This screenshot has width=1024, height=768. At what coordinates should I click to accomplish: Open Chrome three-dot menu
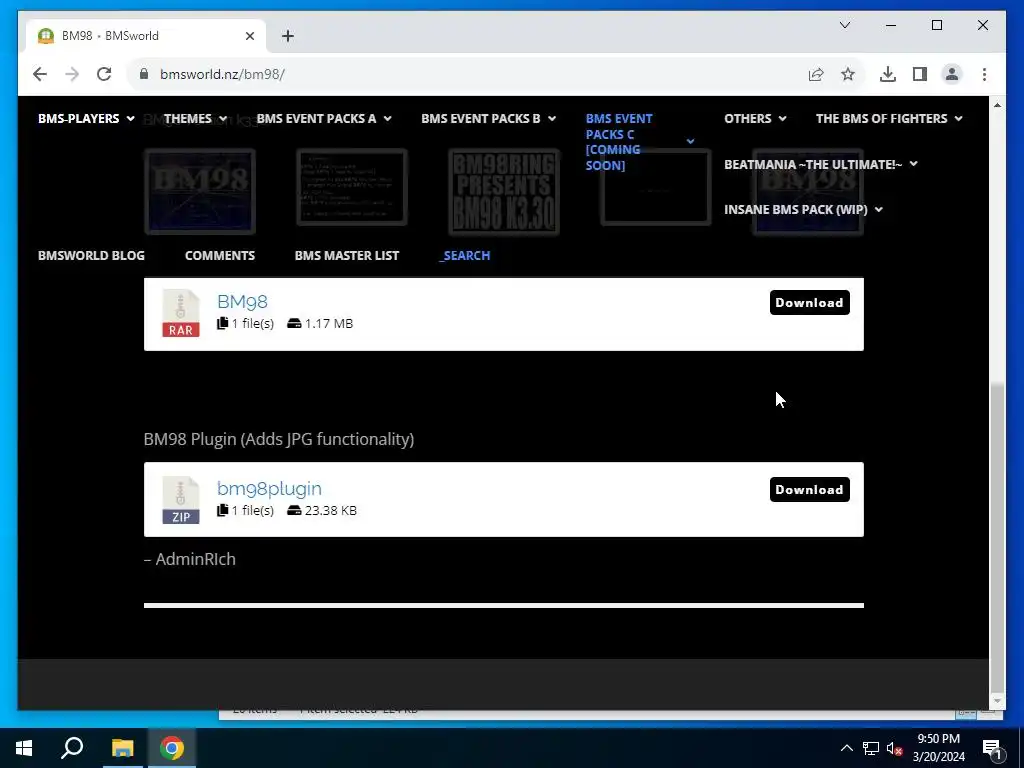coord(984,74)
